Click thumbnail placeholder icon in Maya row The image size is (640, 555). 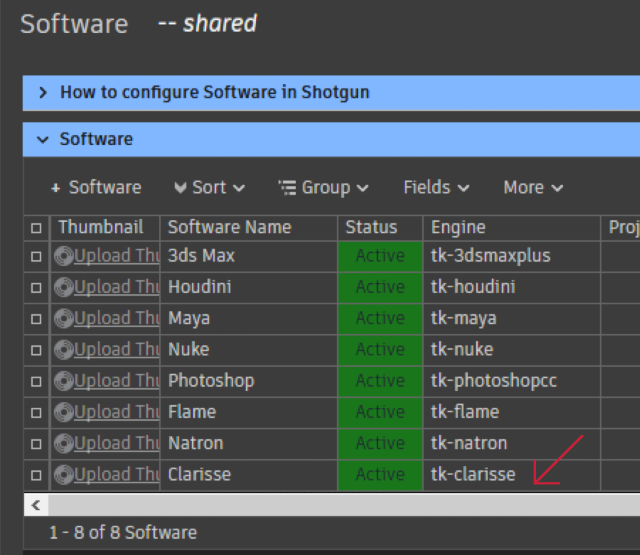tap(64, 319)
